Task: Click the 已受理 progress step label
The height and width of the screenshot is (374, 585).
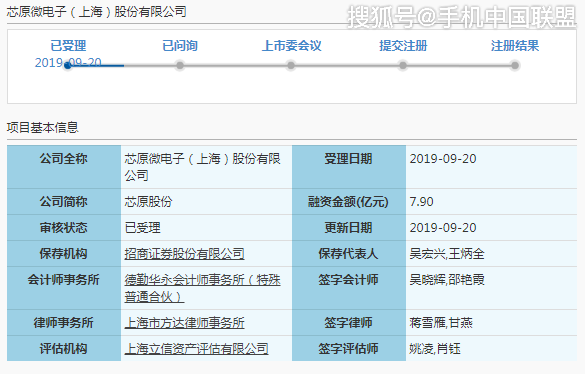Action: (x=68, y=46)
